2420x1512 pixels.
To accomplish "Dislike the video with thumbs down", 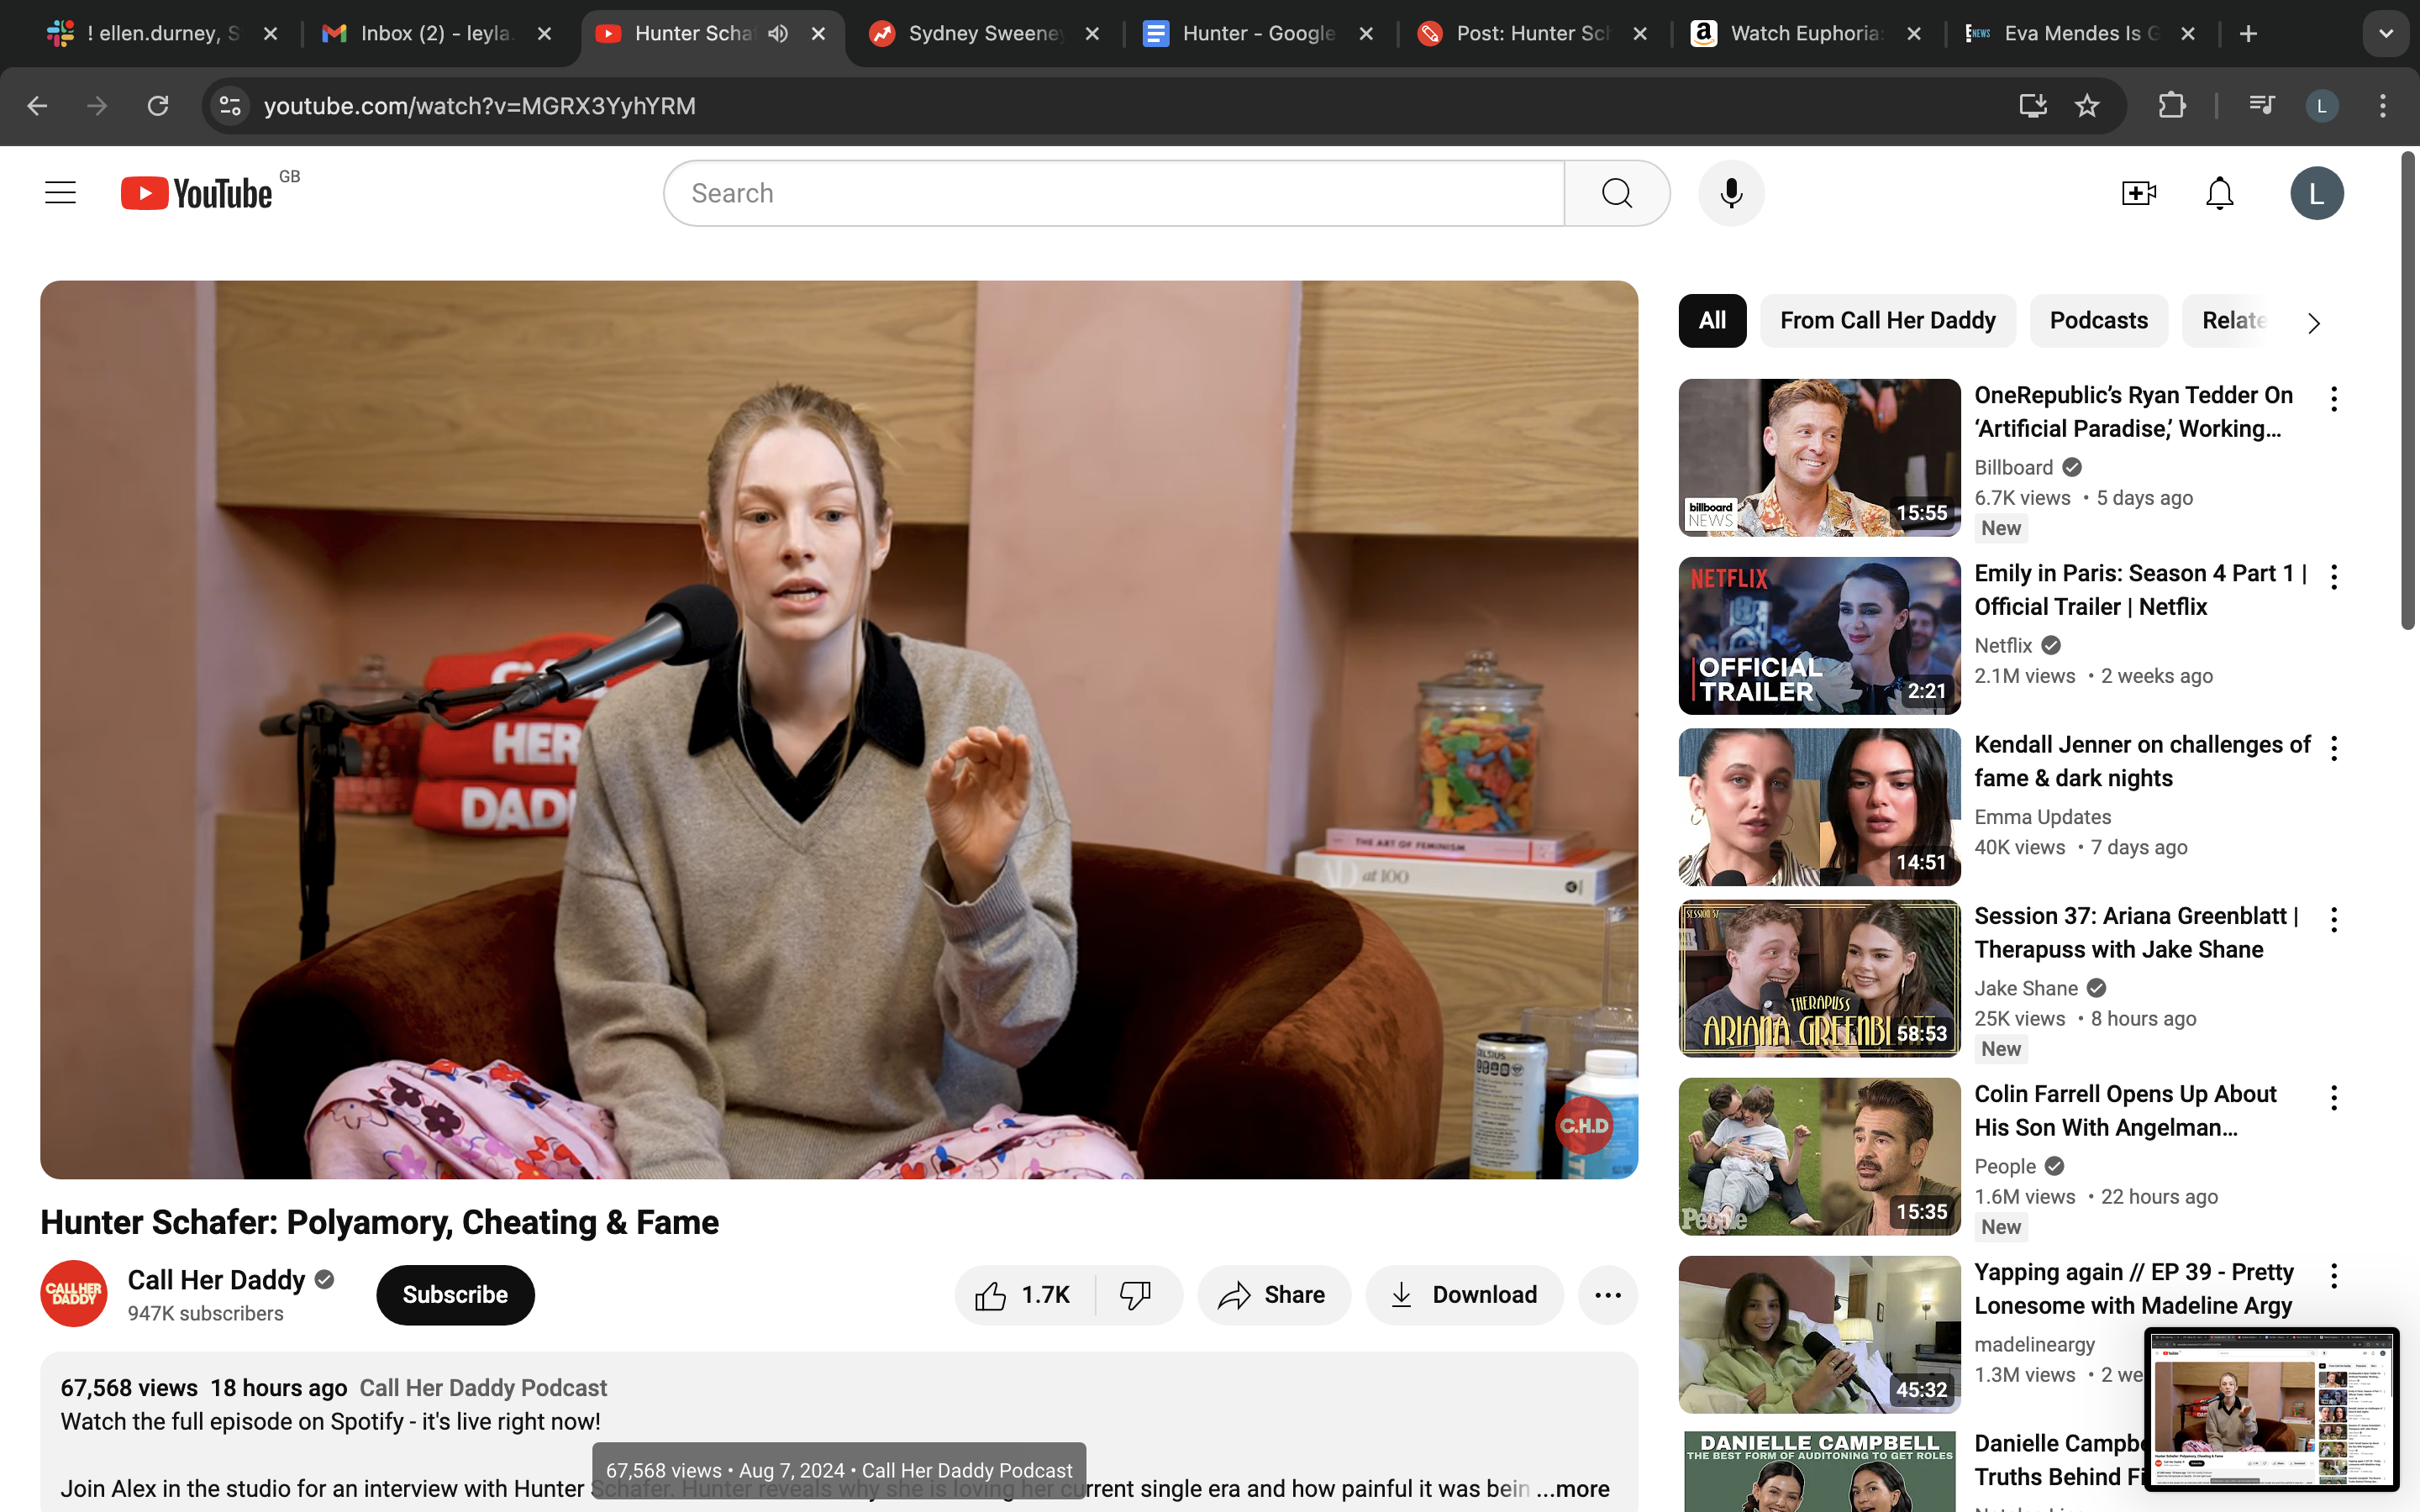I will click(1135, 1295).
